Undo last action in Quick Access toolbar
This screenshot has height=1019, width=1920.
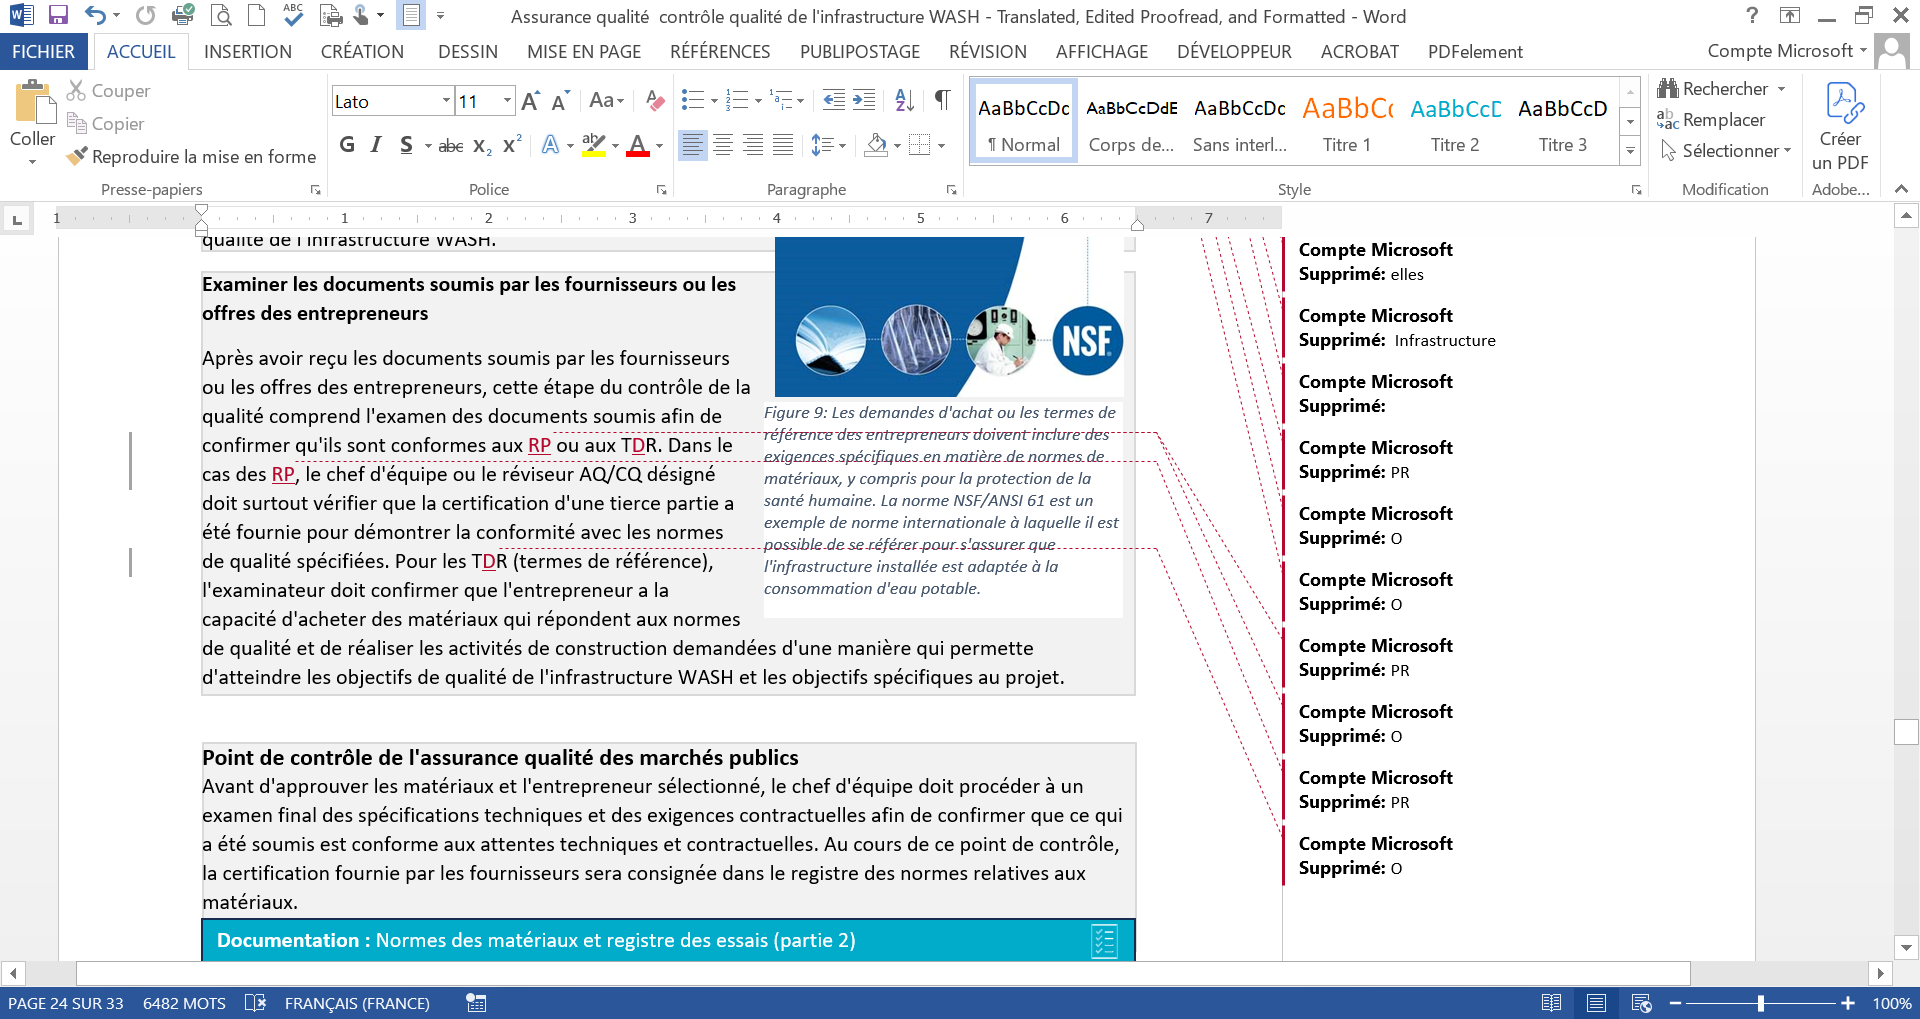coord(95,15)
